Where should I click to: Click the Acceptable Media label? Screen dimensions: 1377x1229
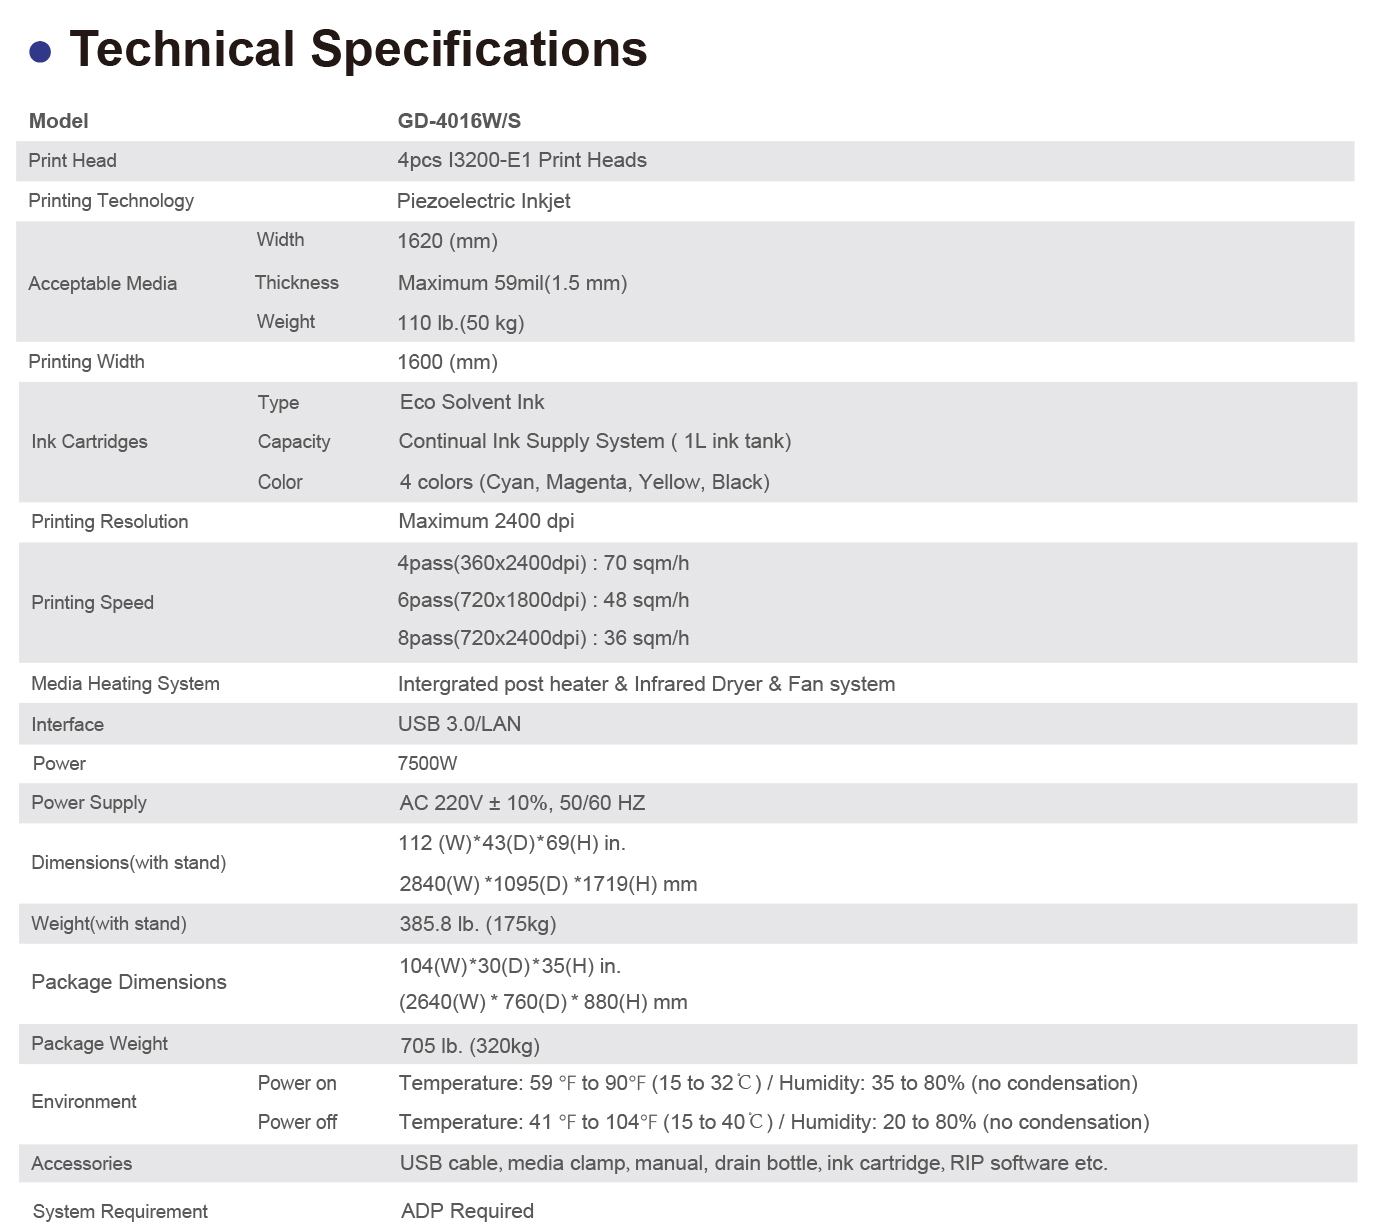102,284
